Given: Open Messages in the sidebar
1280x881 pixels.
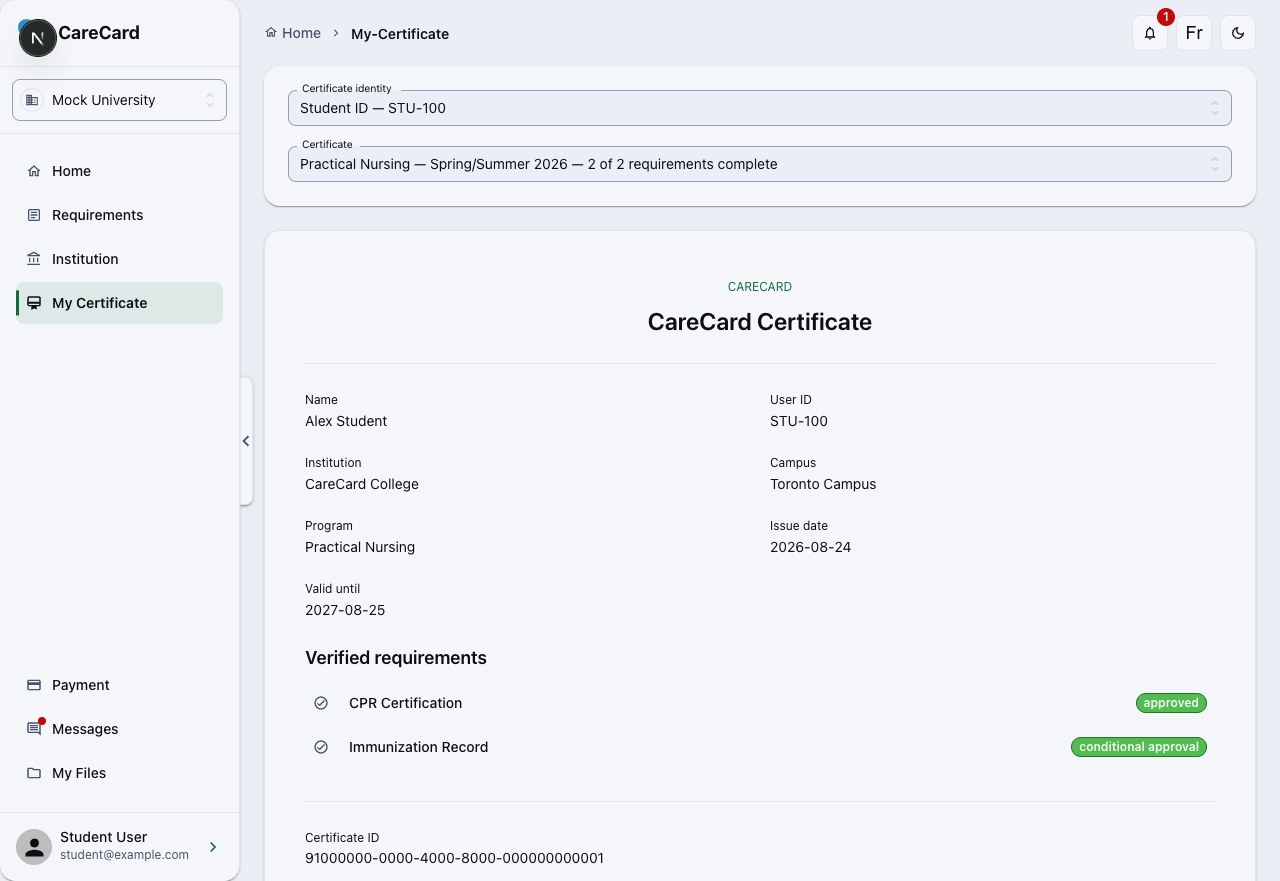Looking at the screenshot, I should [119, 729].
